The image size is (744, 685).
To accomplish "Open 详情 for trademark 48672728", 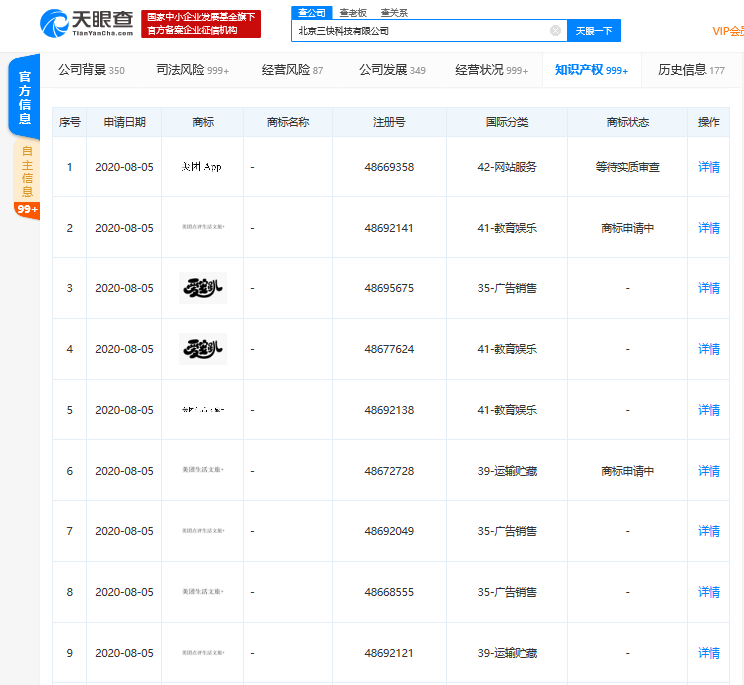I will (x=708, y=471).
